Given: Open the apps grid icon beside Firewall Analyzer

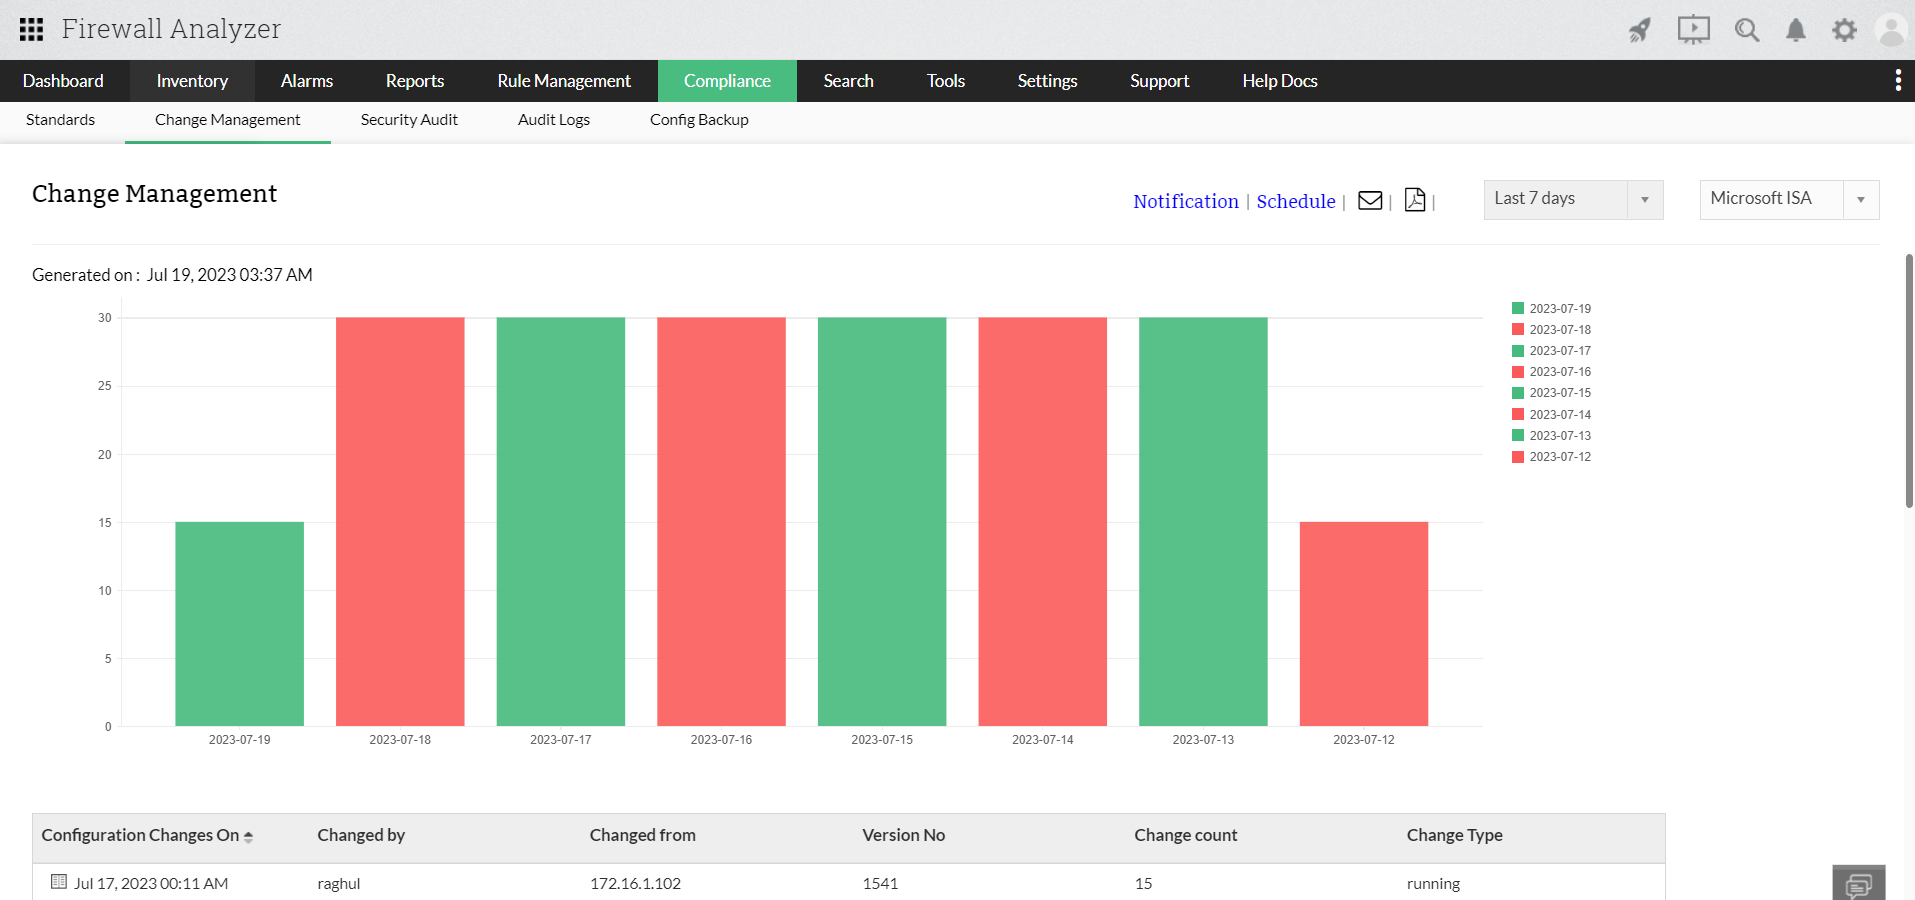Looking at the screenshot, I should tap(30, 29).
